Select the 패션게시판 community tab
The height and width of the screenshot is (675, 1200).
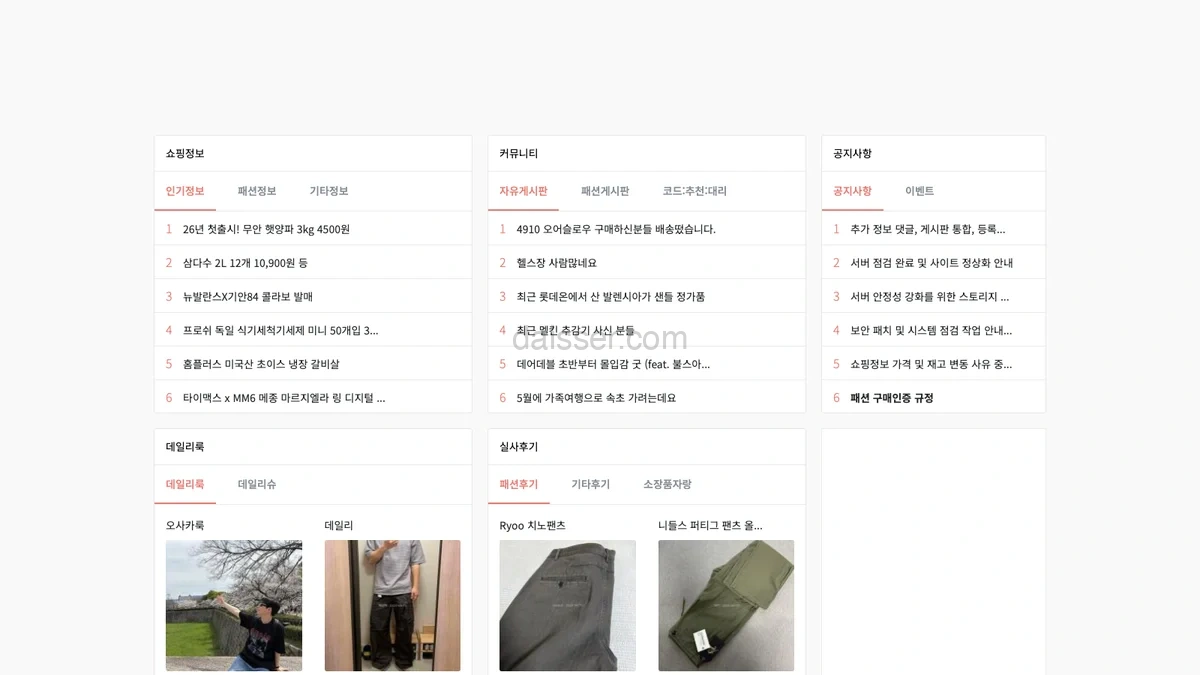(x=605, y=191)
